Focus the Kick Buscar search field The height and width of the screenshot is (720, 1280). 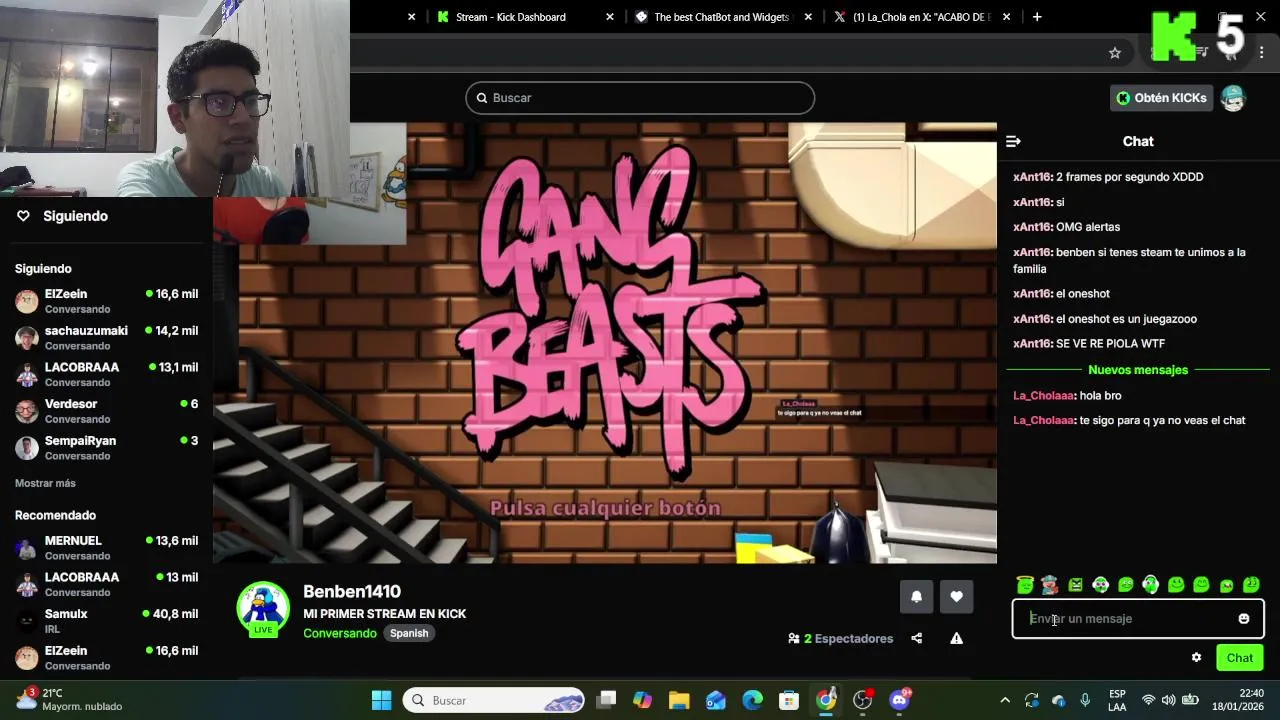point(640,98)
